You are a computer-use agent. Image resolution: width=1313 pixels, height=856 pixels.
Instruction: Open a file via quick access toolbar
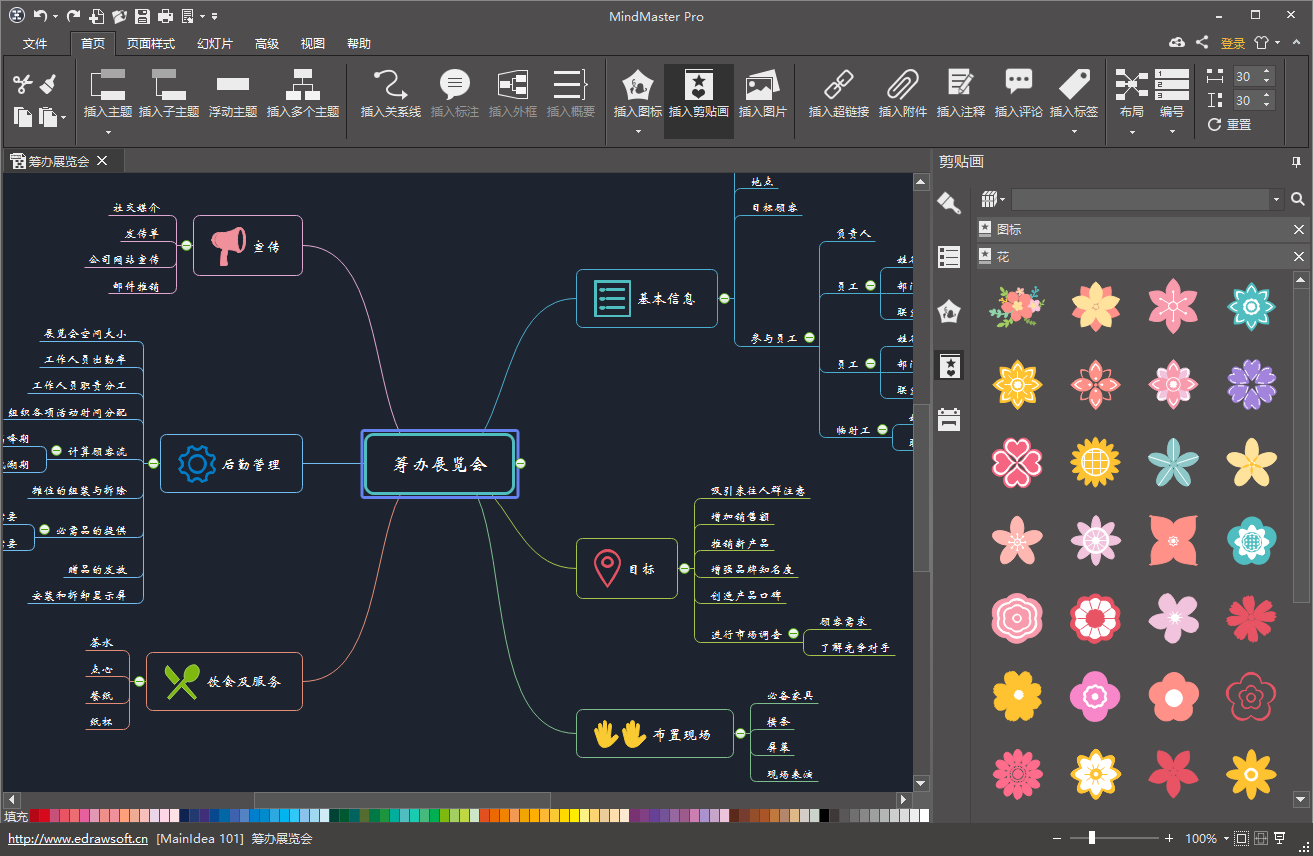click(x=120, y=16)
